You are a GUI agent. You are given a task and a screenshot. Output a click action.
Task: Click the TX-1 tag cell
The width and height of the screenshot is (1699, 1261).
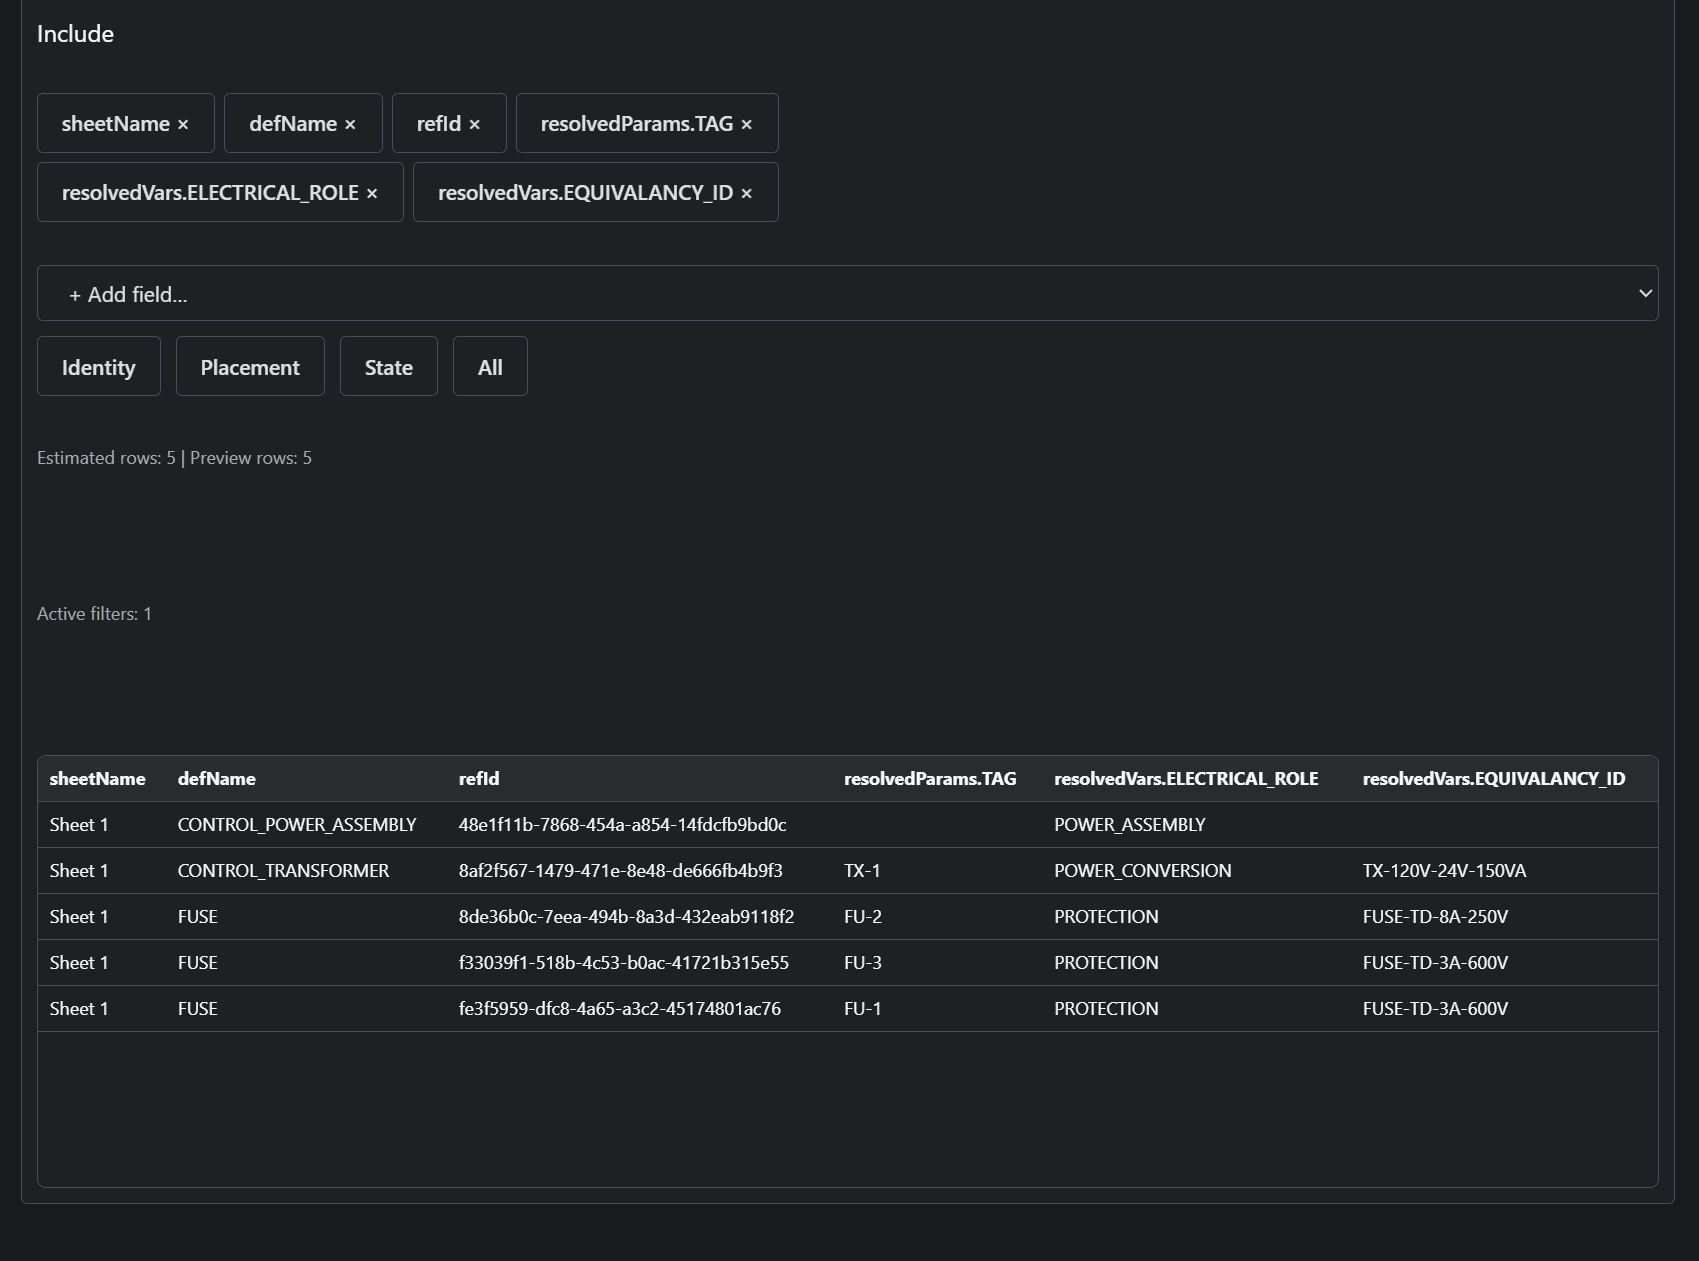(x=862, y=871)
